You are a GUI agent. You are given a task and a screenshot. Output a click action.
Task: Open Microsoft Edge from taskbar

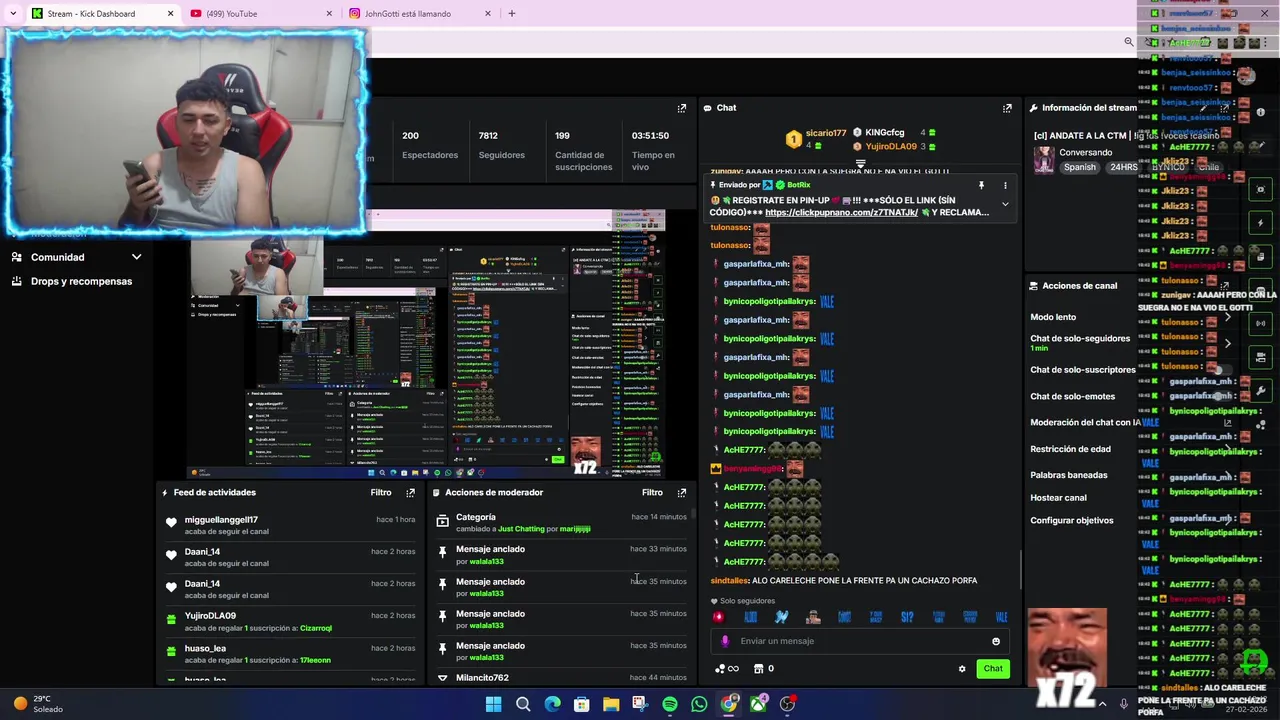[x=552, y=704]
